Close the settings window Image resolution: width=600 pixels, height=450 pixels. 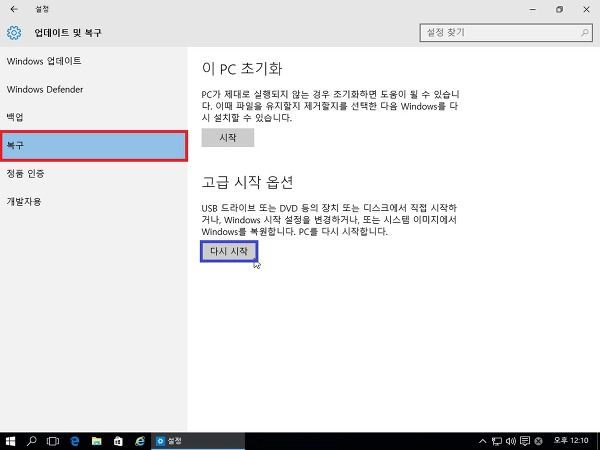coord(586,10)
